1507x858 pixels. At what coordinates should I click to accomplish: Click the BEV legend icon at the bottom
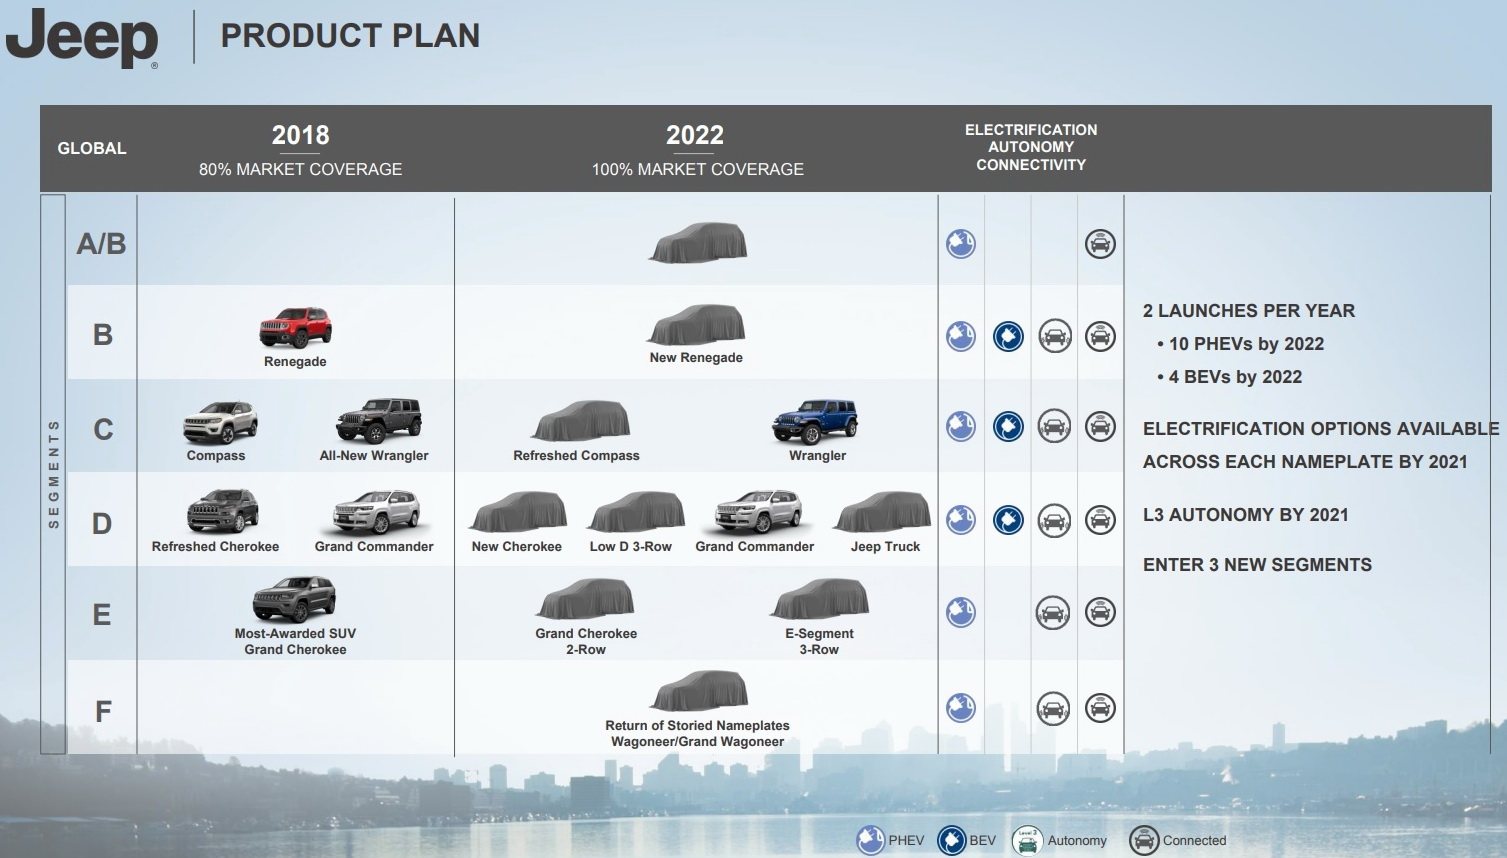tap(951, 840)
